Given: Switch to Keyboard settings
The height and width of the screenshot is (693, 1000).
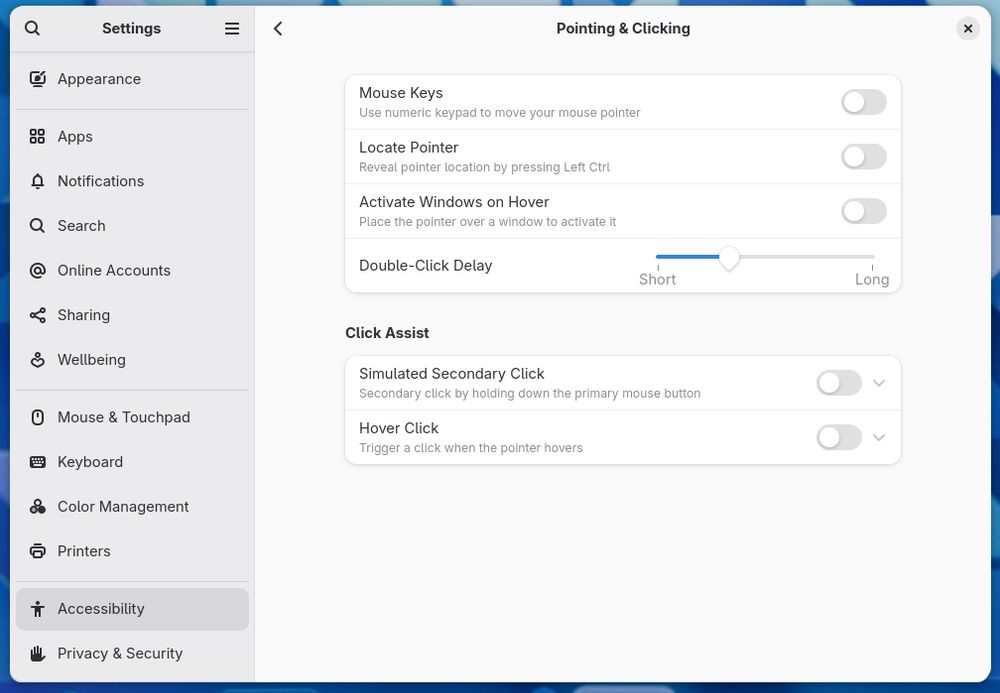Looking at the screenshot, I should tap(132, 462).
